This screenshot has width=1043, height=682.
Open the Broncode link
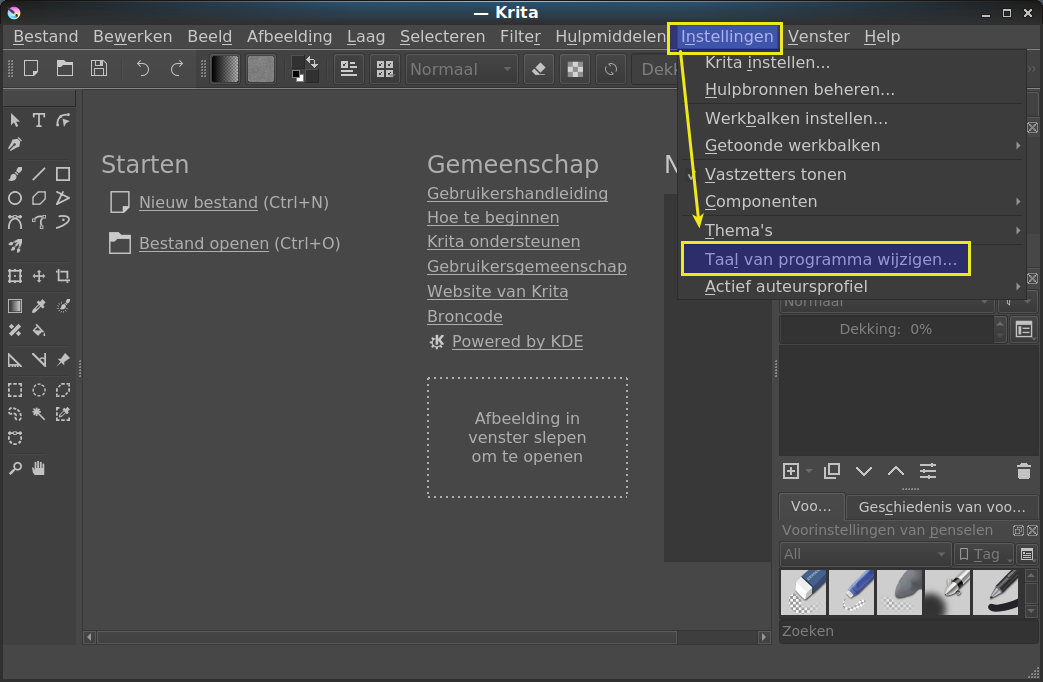(x=465, y=316)
